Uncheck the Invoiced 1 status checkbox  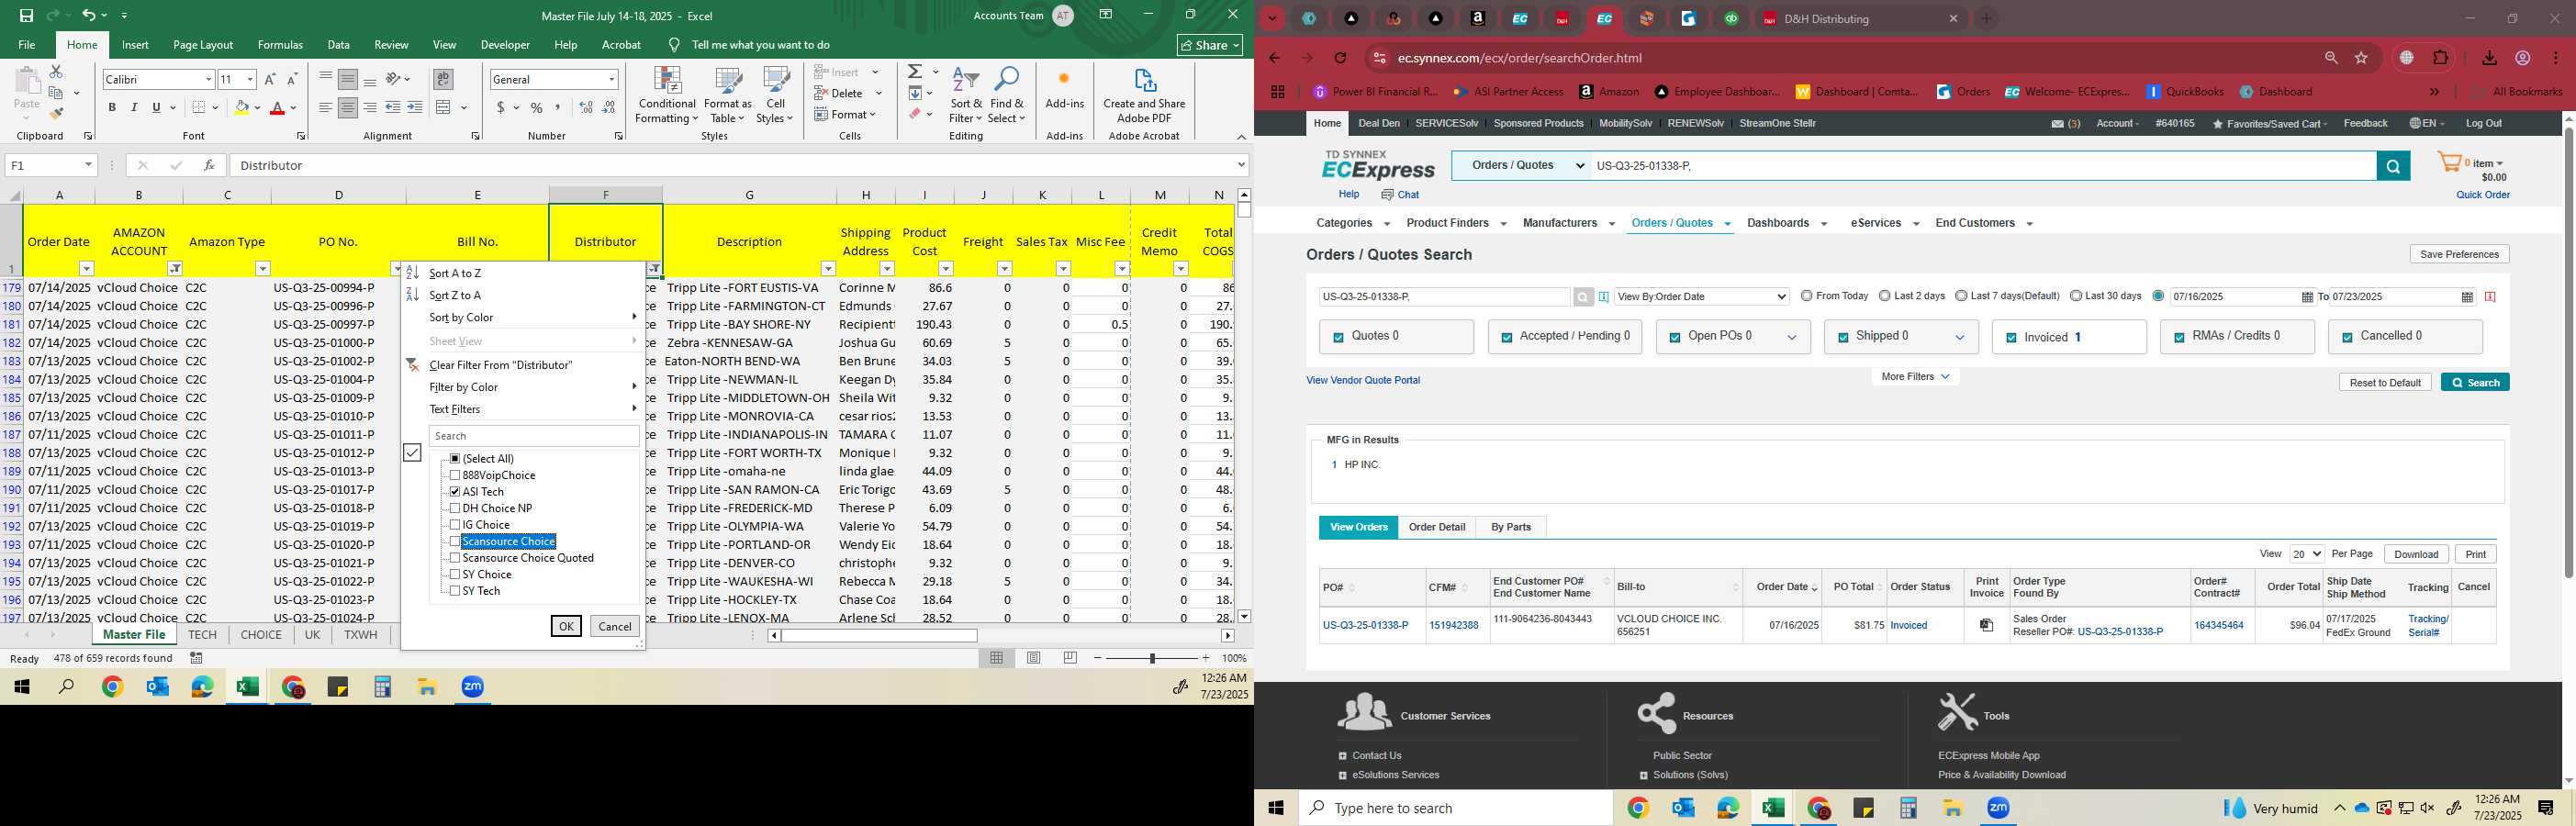pyautogui.click(x=2011, y=338)
